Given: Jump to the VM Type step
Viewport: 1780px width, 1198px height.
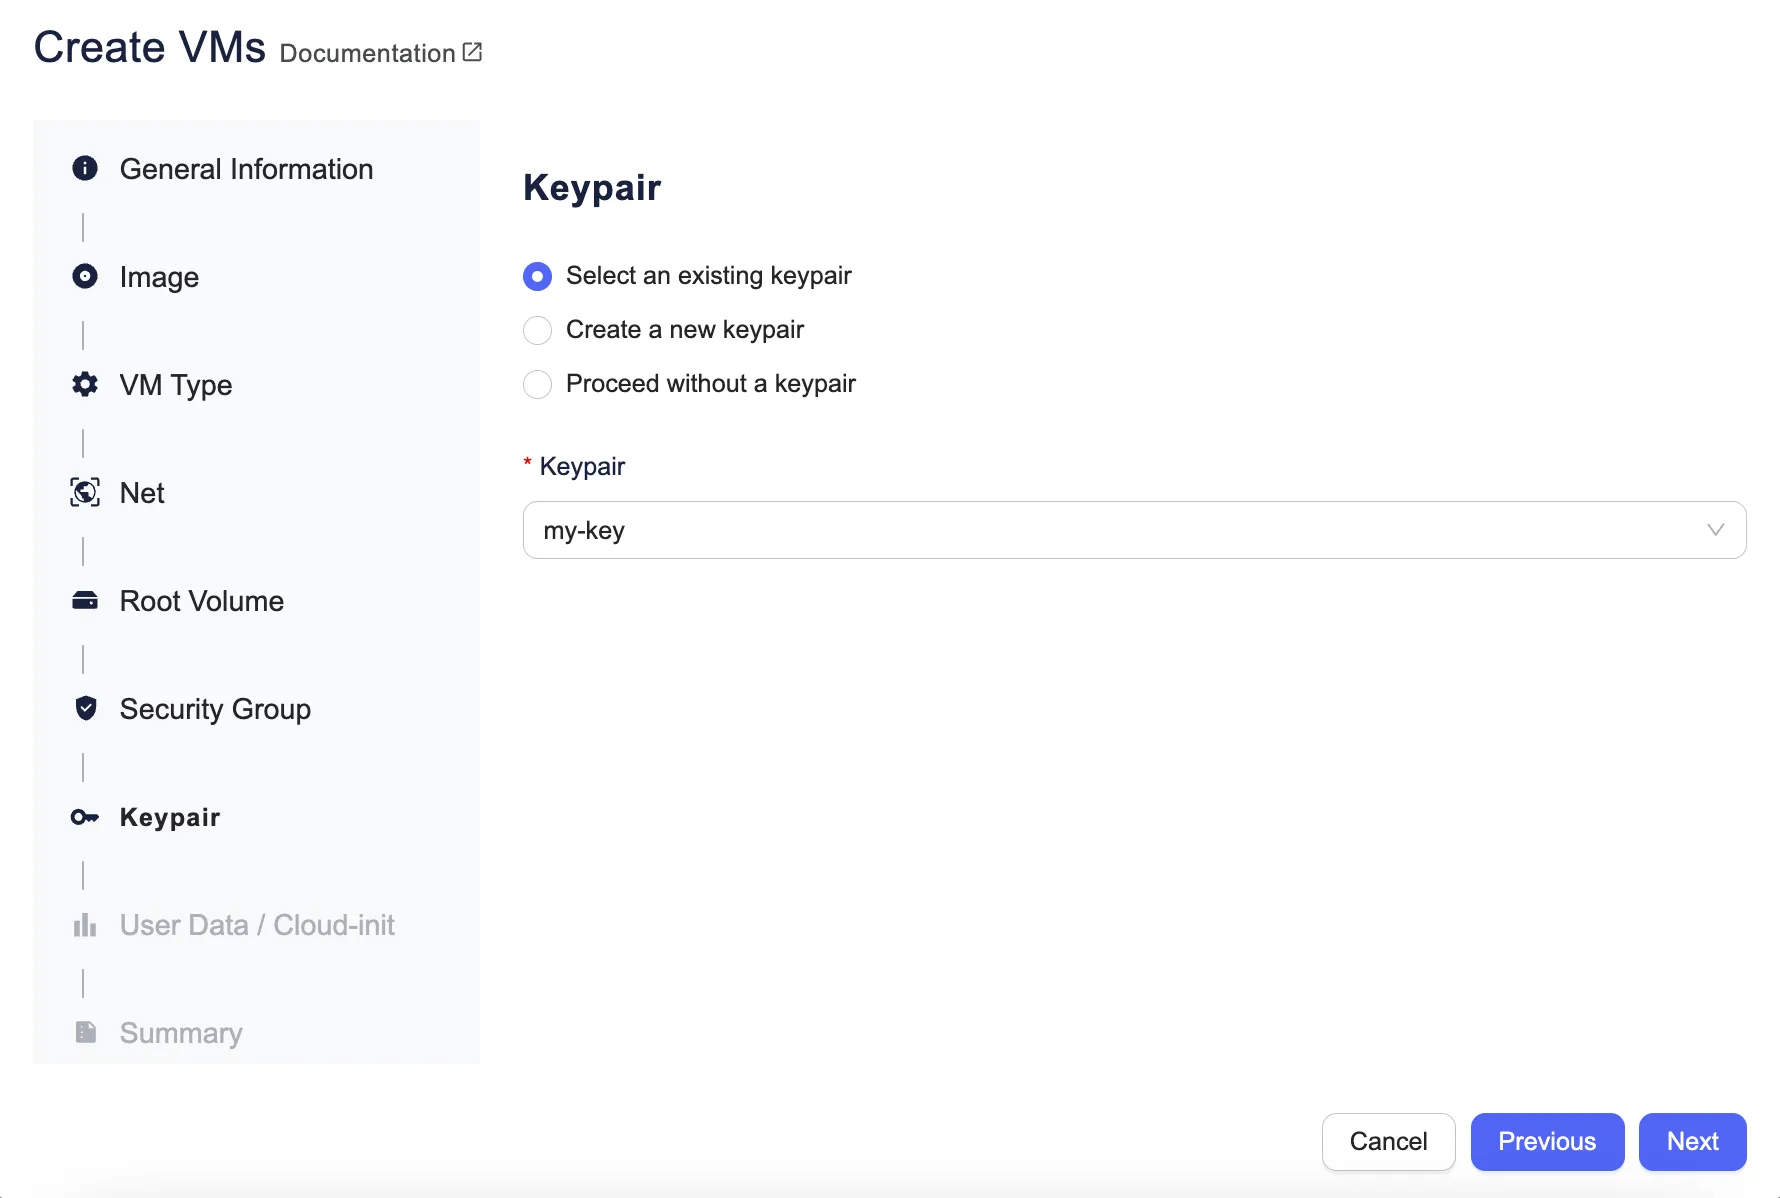Looking at the screenshot, I should click(x=175, y=385).
